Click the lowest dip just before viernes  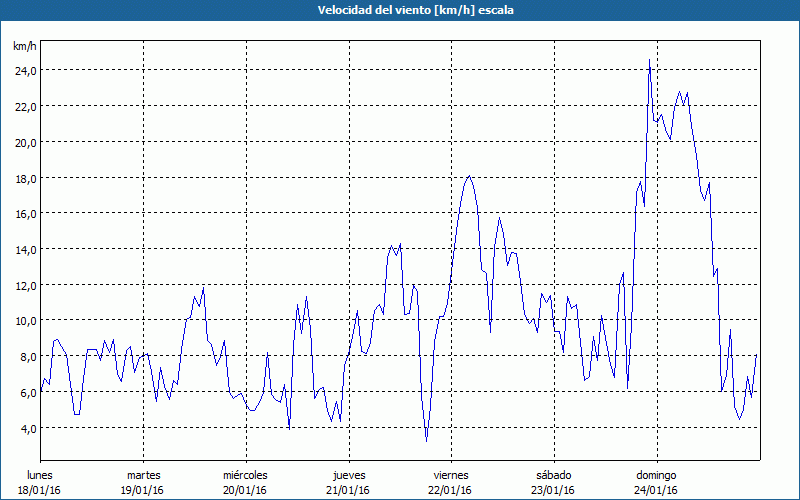(x=427, y=439)
